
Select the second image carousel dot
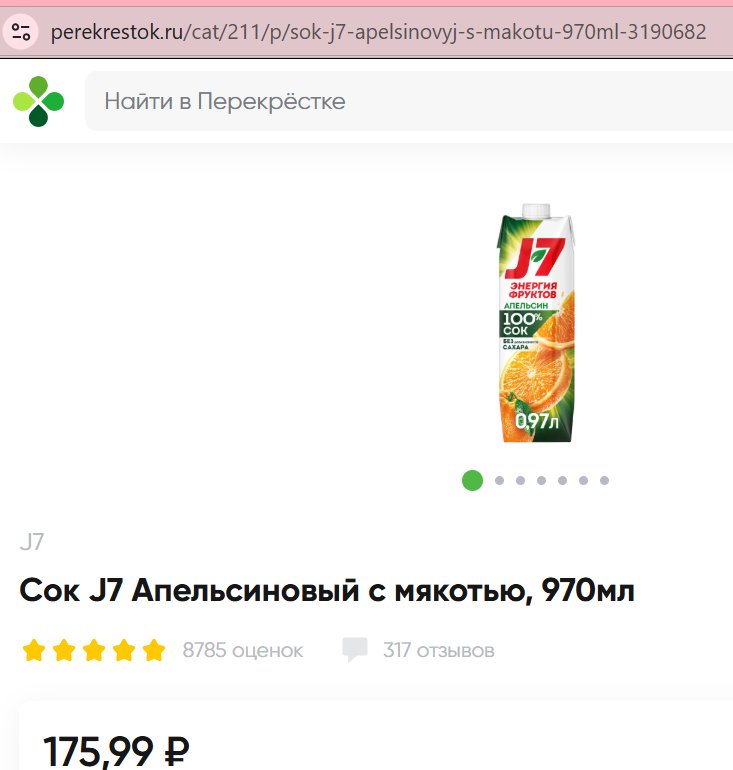499,480
